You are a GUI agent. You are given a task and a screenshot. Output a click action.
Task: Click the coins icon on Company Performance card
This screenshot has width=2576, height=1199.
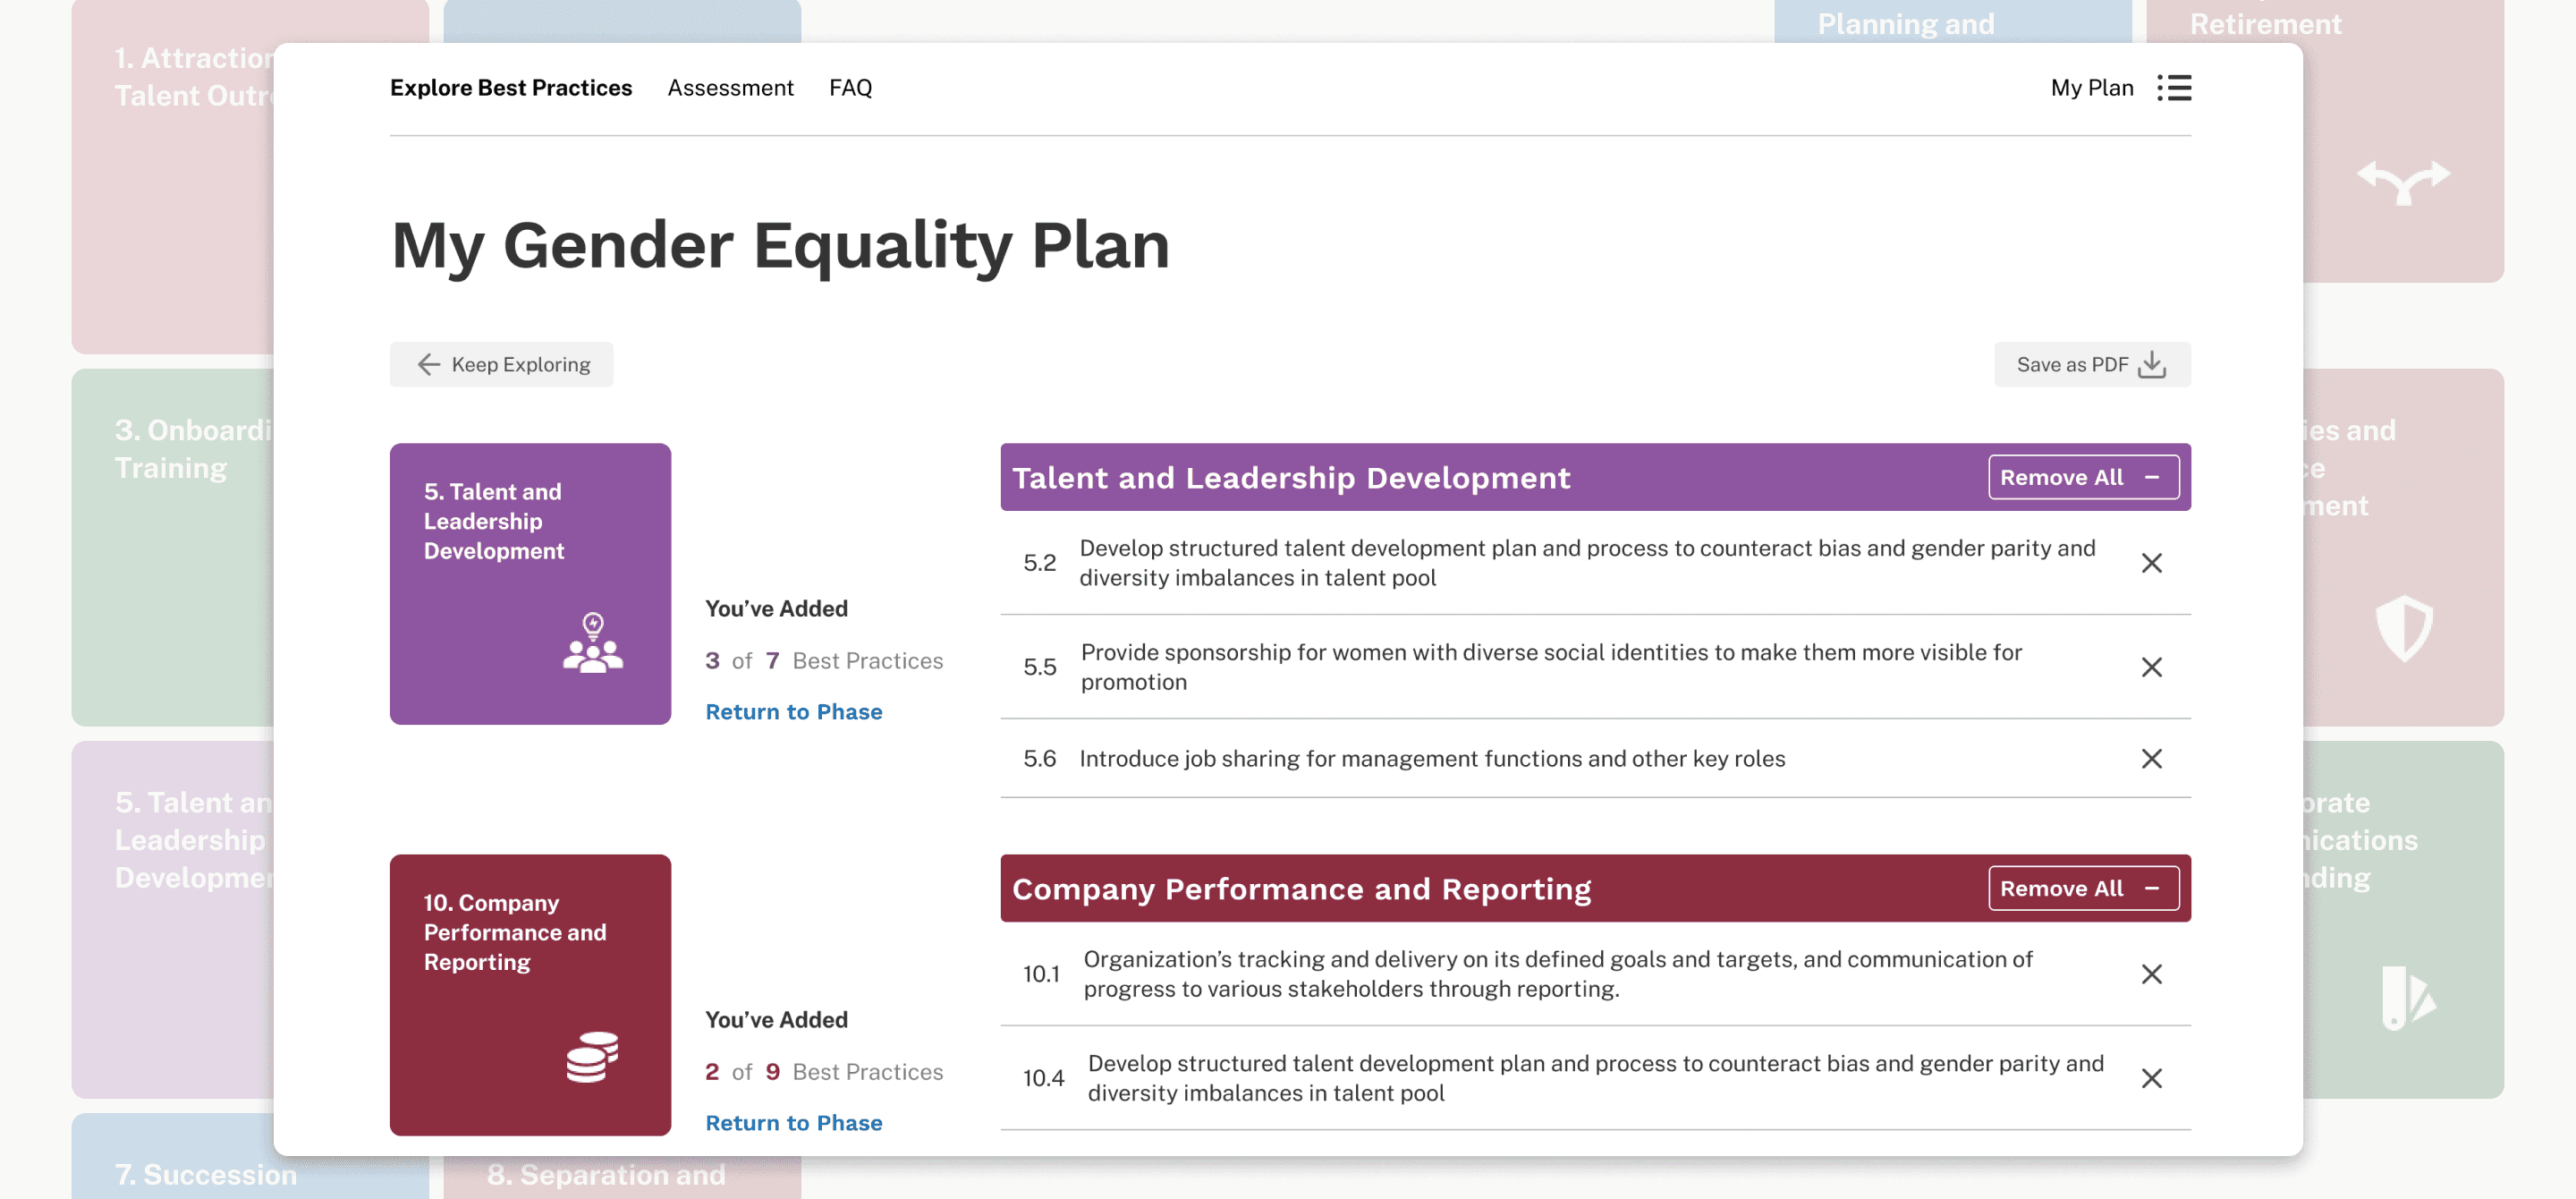[x=592, y=1057]
